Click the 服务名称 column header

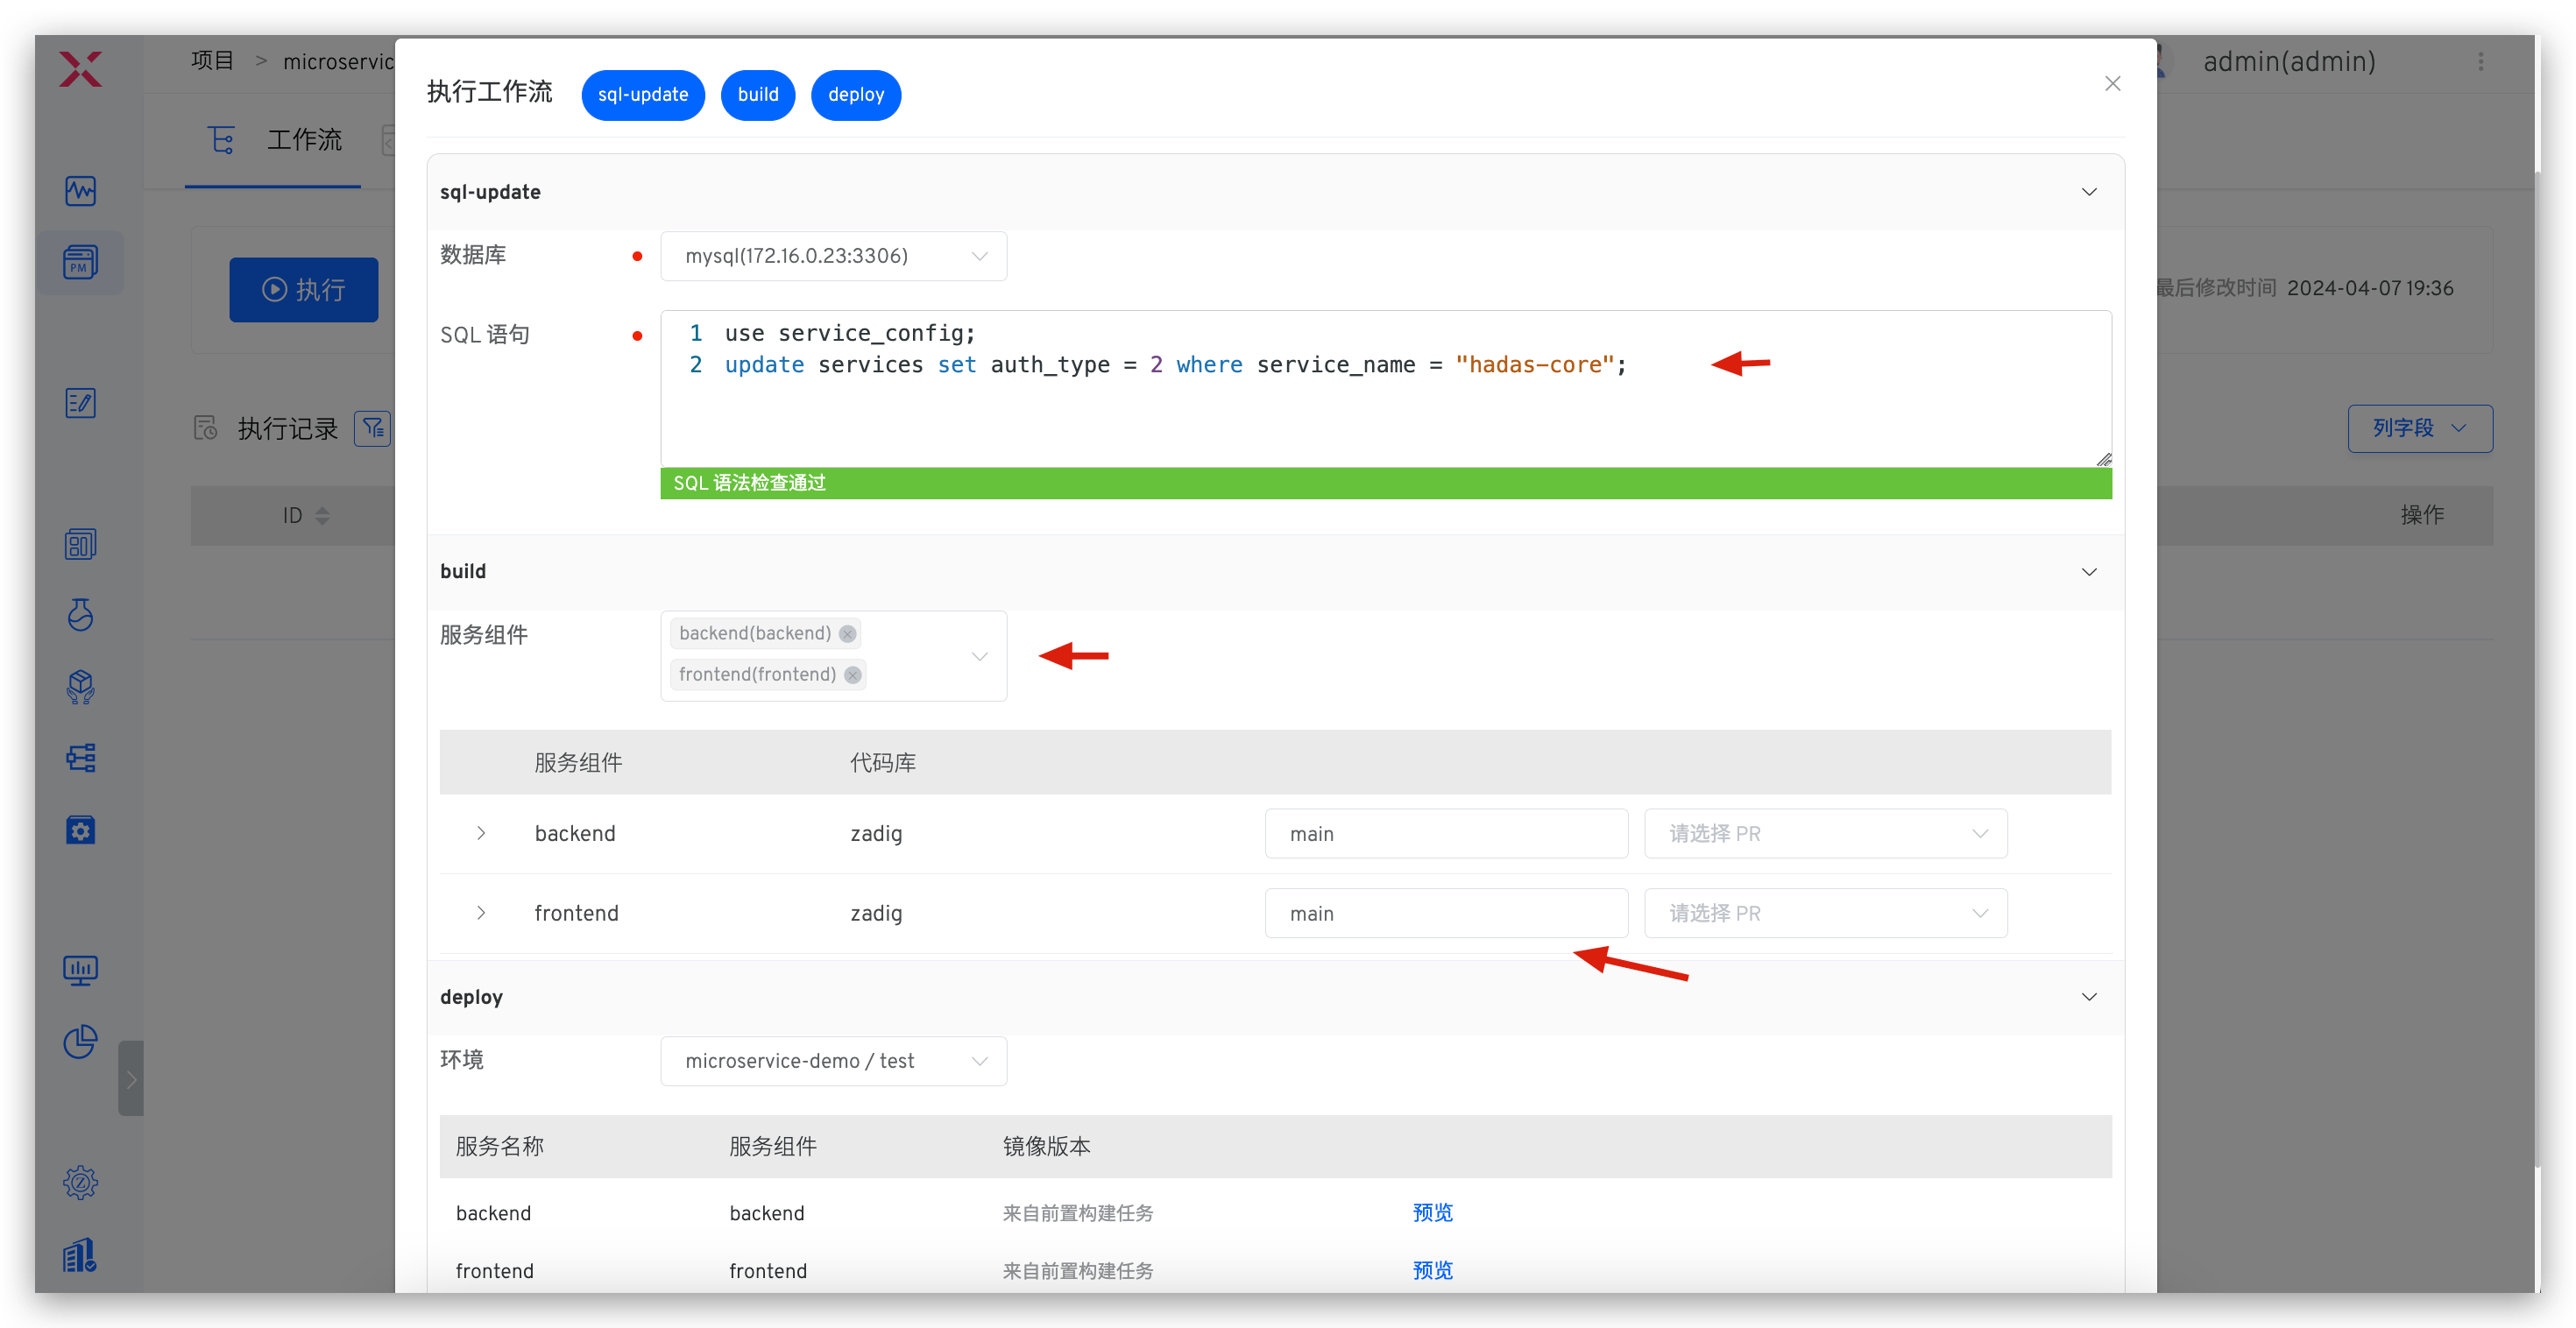click(x=499, y=1146)
